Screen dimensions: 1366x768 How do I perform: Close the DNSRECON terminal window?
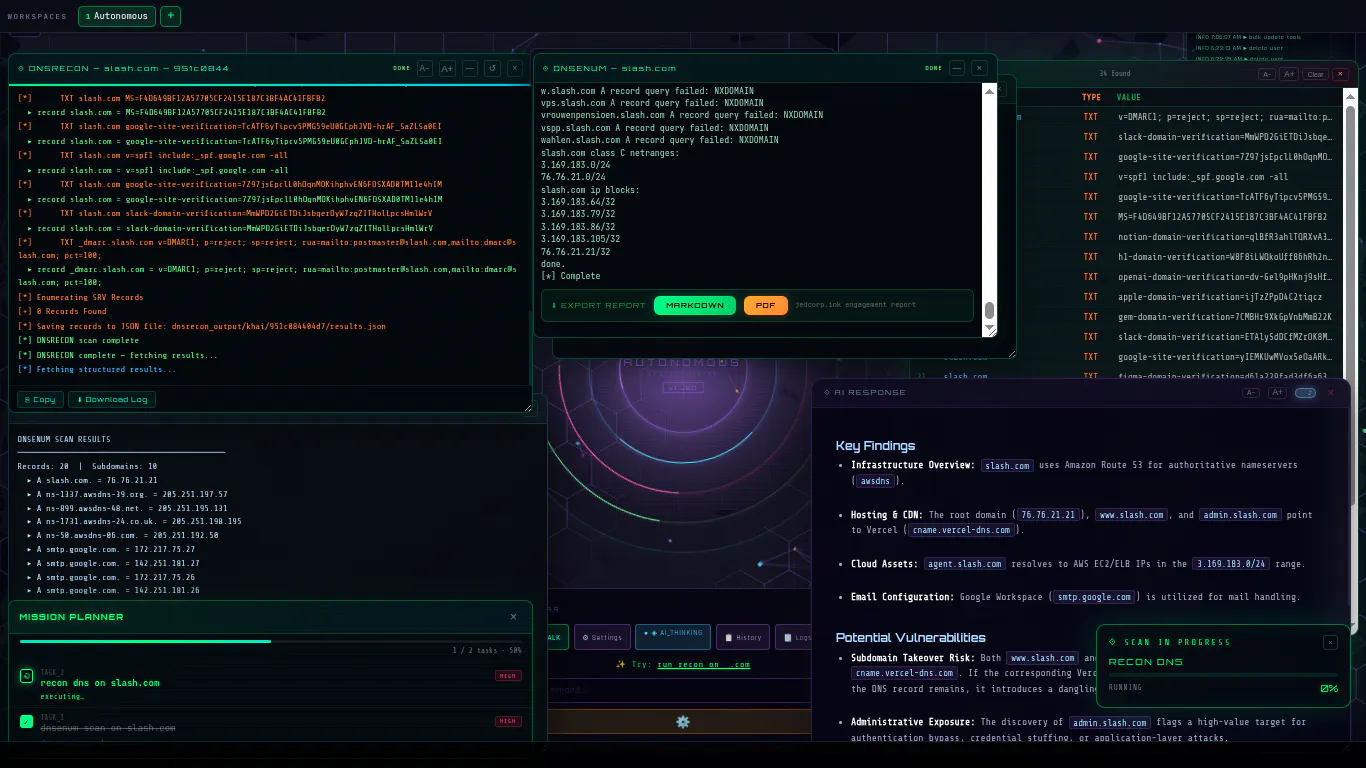click(x=514, y=68)
